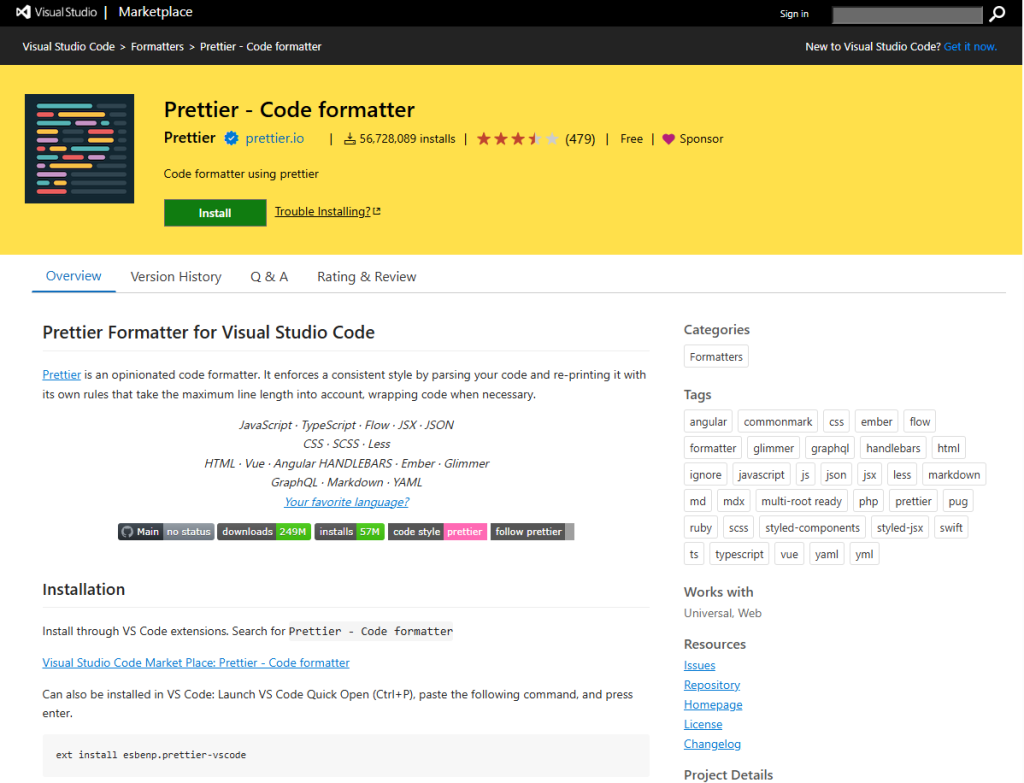
Task: Select the markdown tag
Action: click(x=953, y=475)
